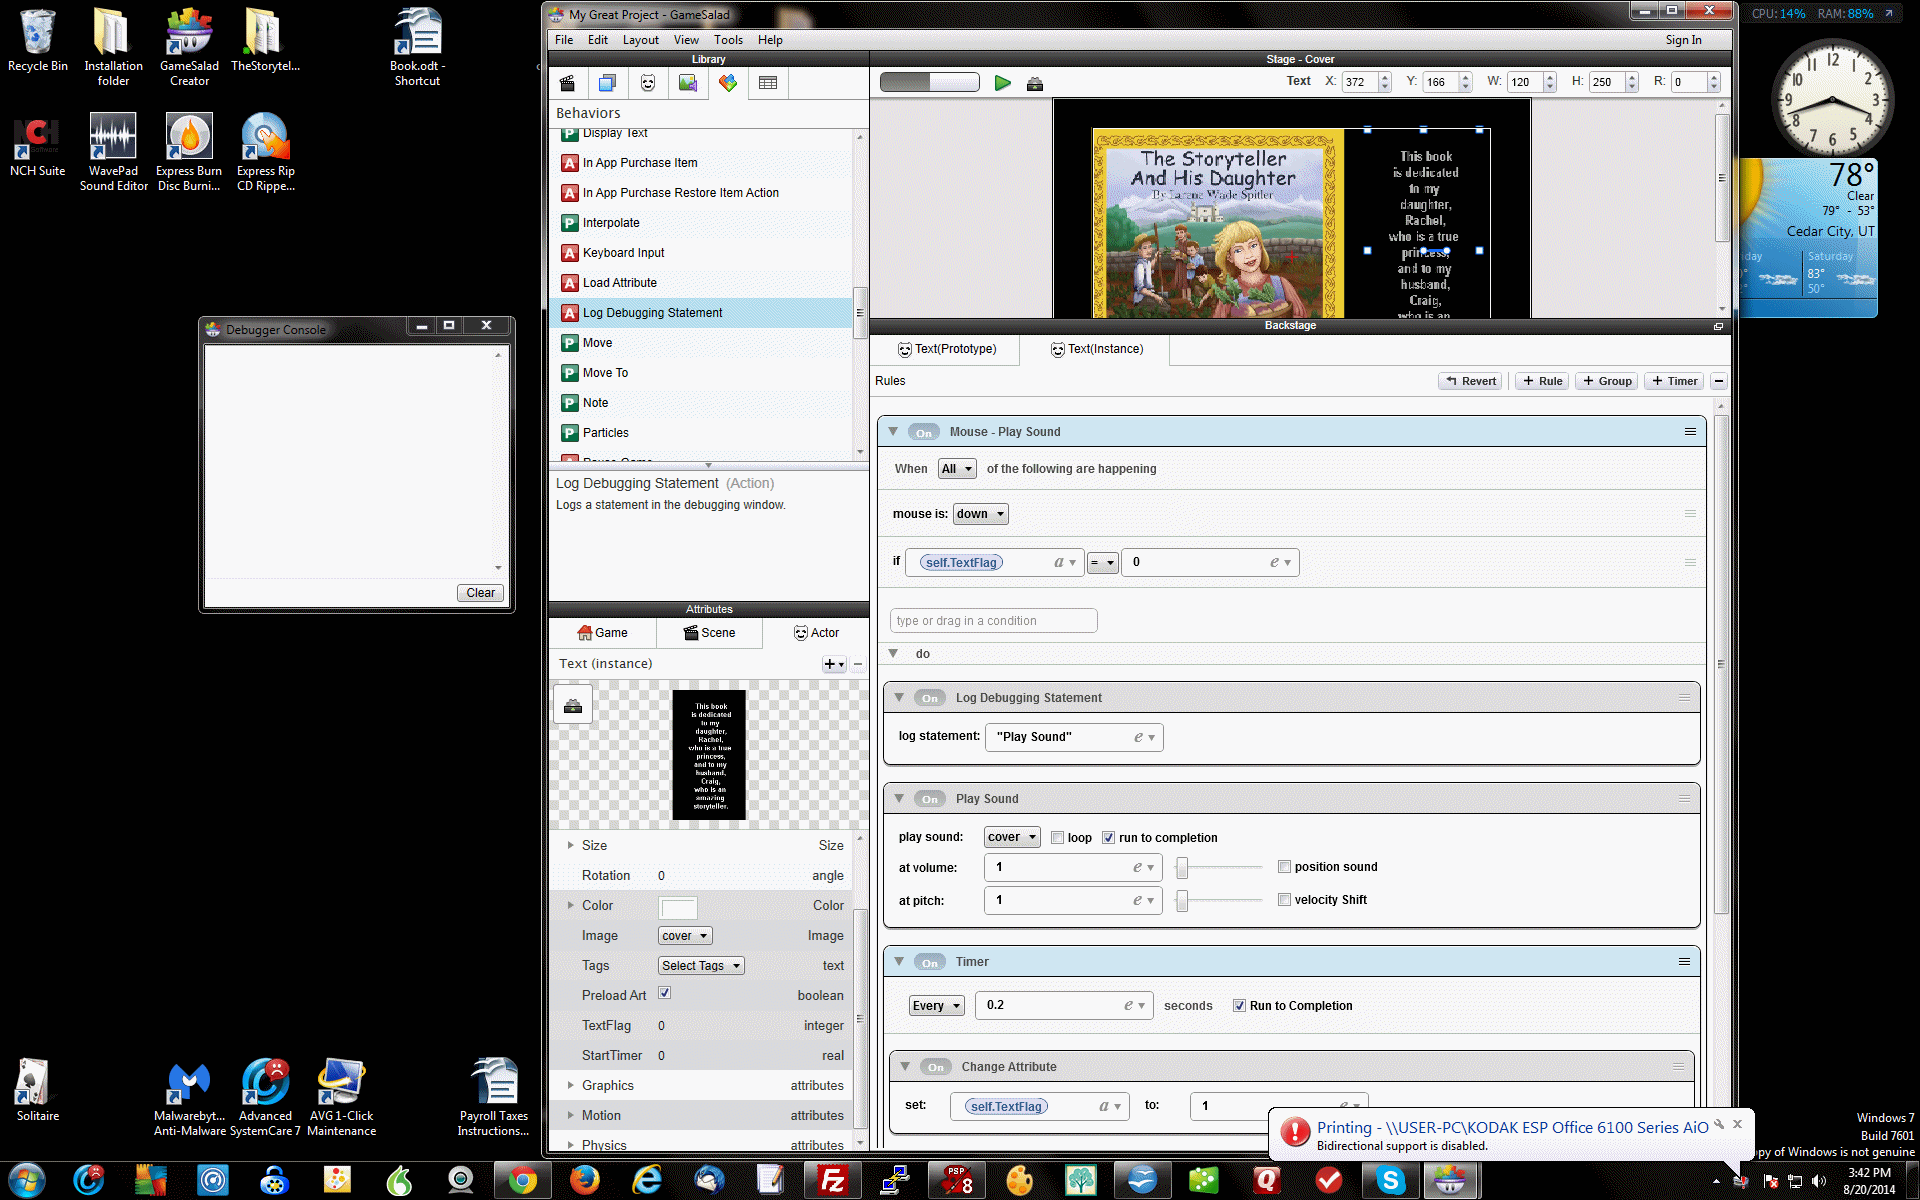Image resolution: width=1920 pixels, height=1200 pixels.
Task: Add a new Rule with the Rule button
Action: point(1541,381)
